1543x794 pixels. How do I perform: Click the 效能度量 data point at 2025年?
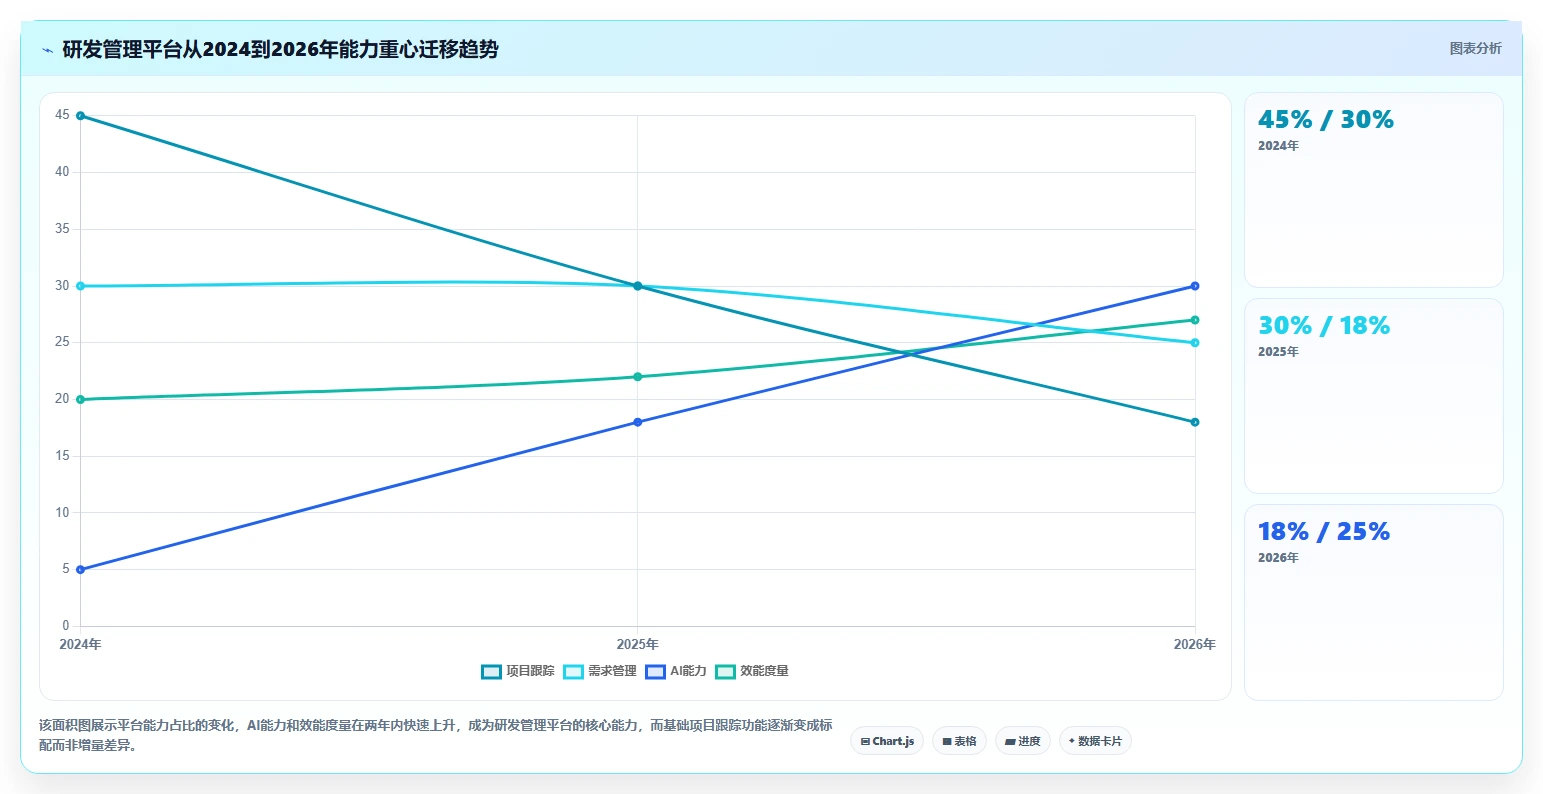pos(638,377)
